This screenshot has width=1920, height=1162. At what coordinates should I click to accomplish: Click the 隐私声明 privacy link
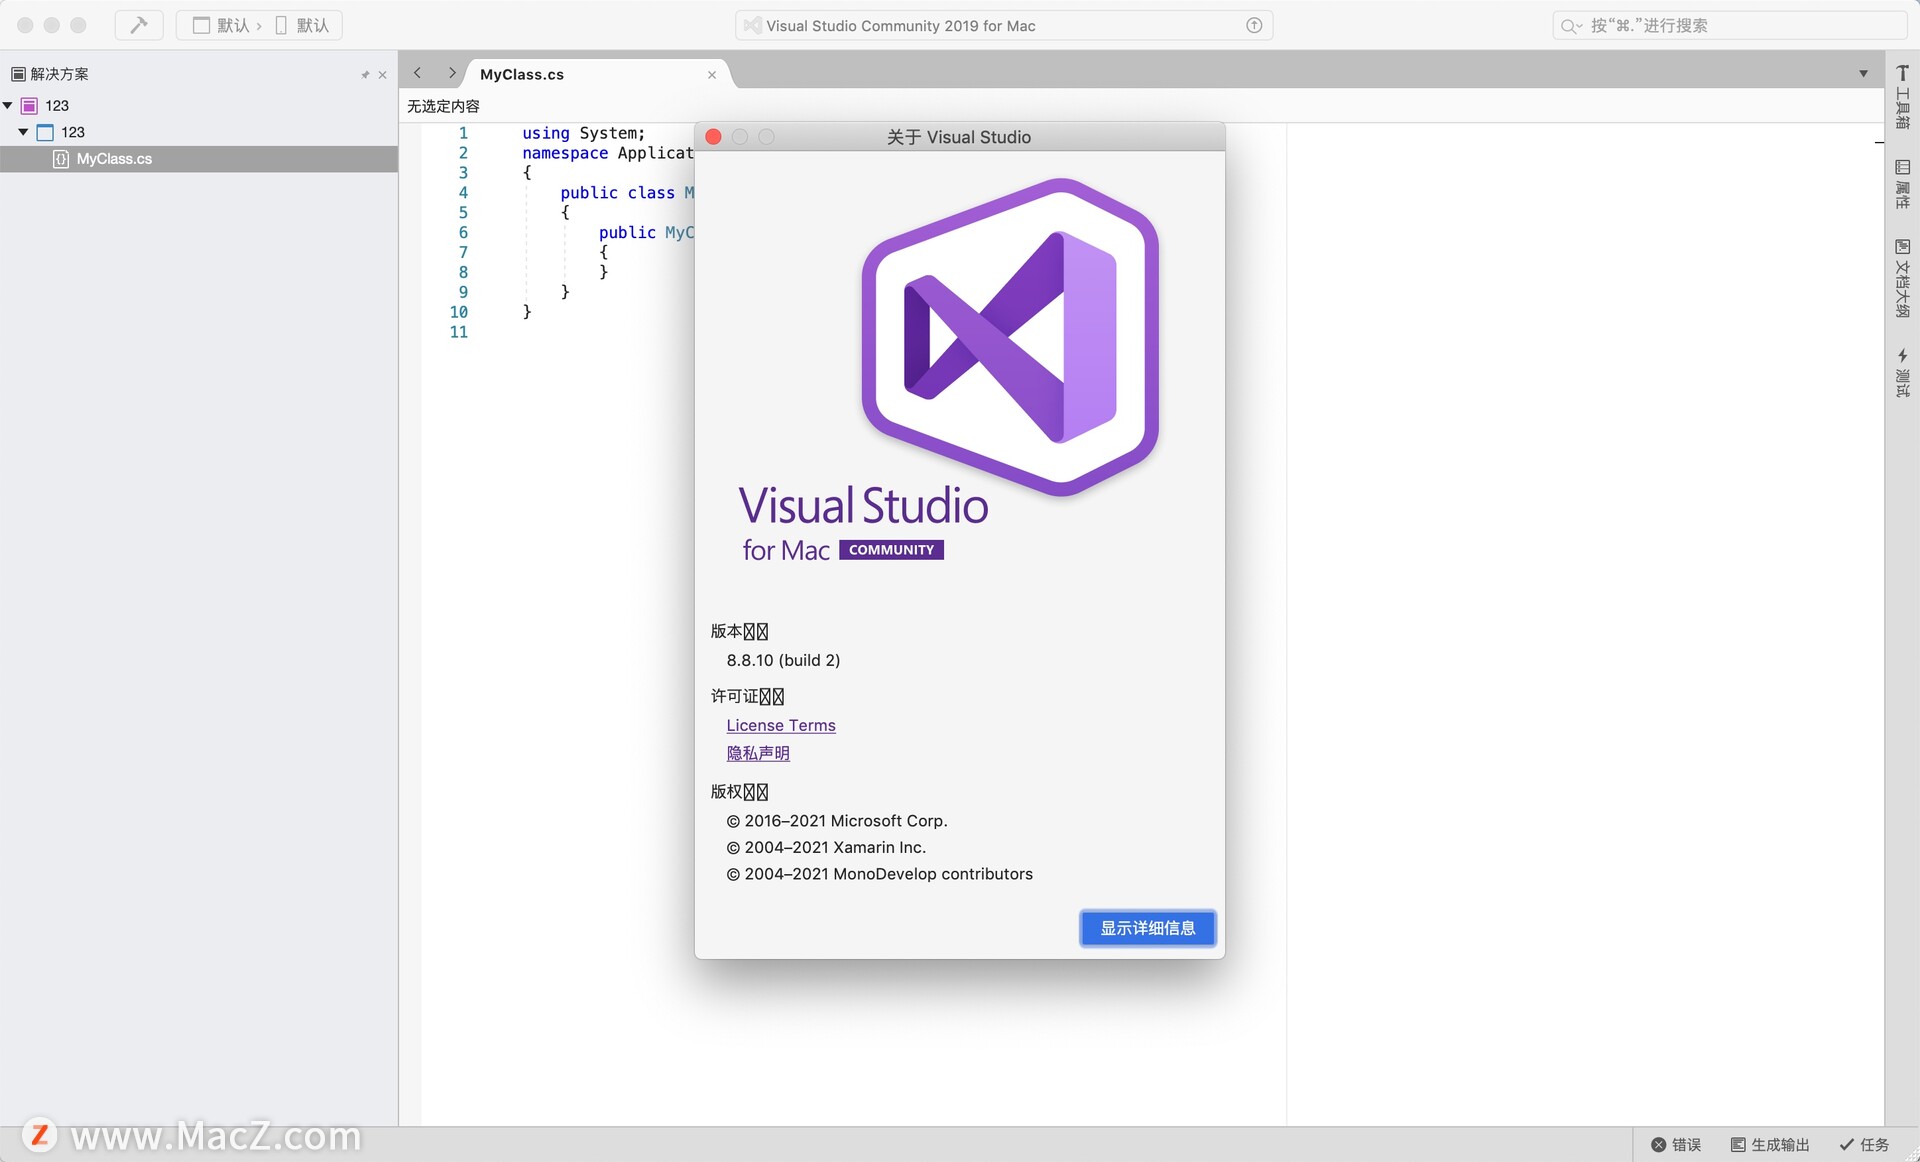pos(757,753)
